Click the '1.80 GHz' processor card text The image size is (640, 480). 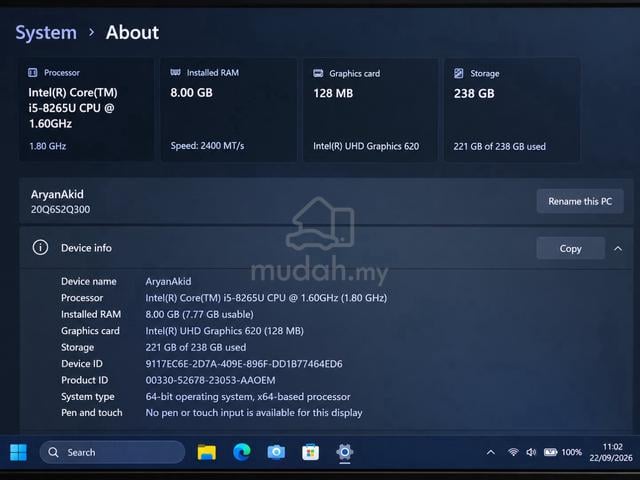(47, 146)
